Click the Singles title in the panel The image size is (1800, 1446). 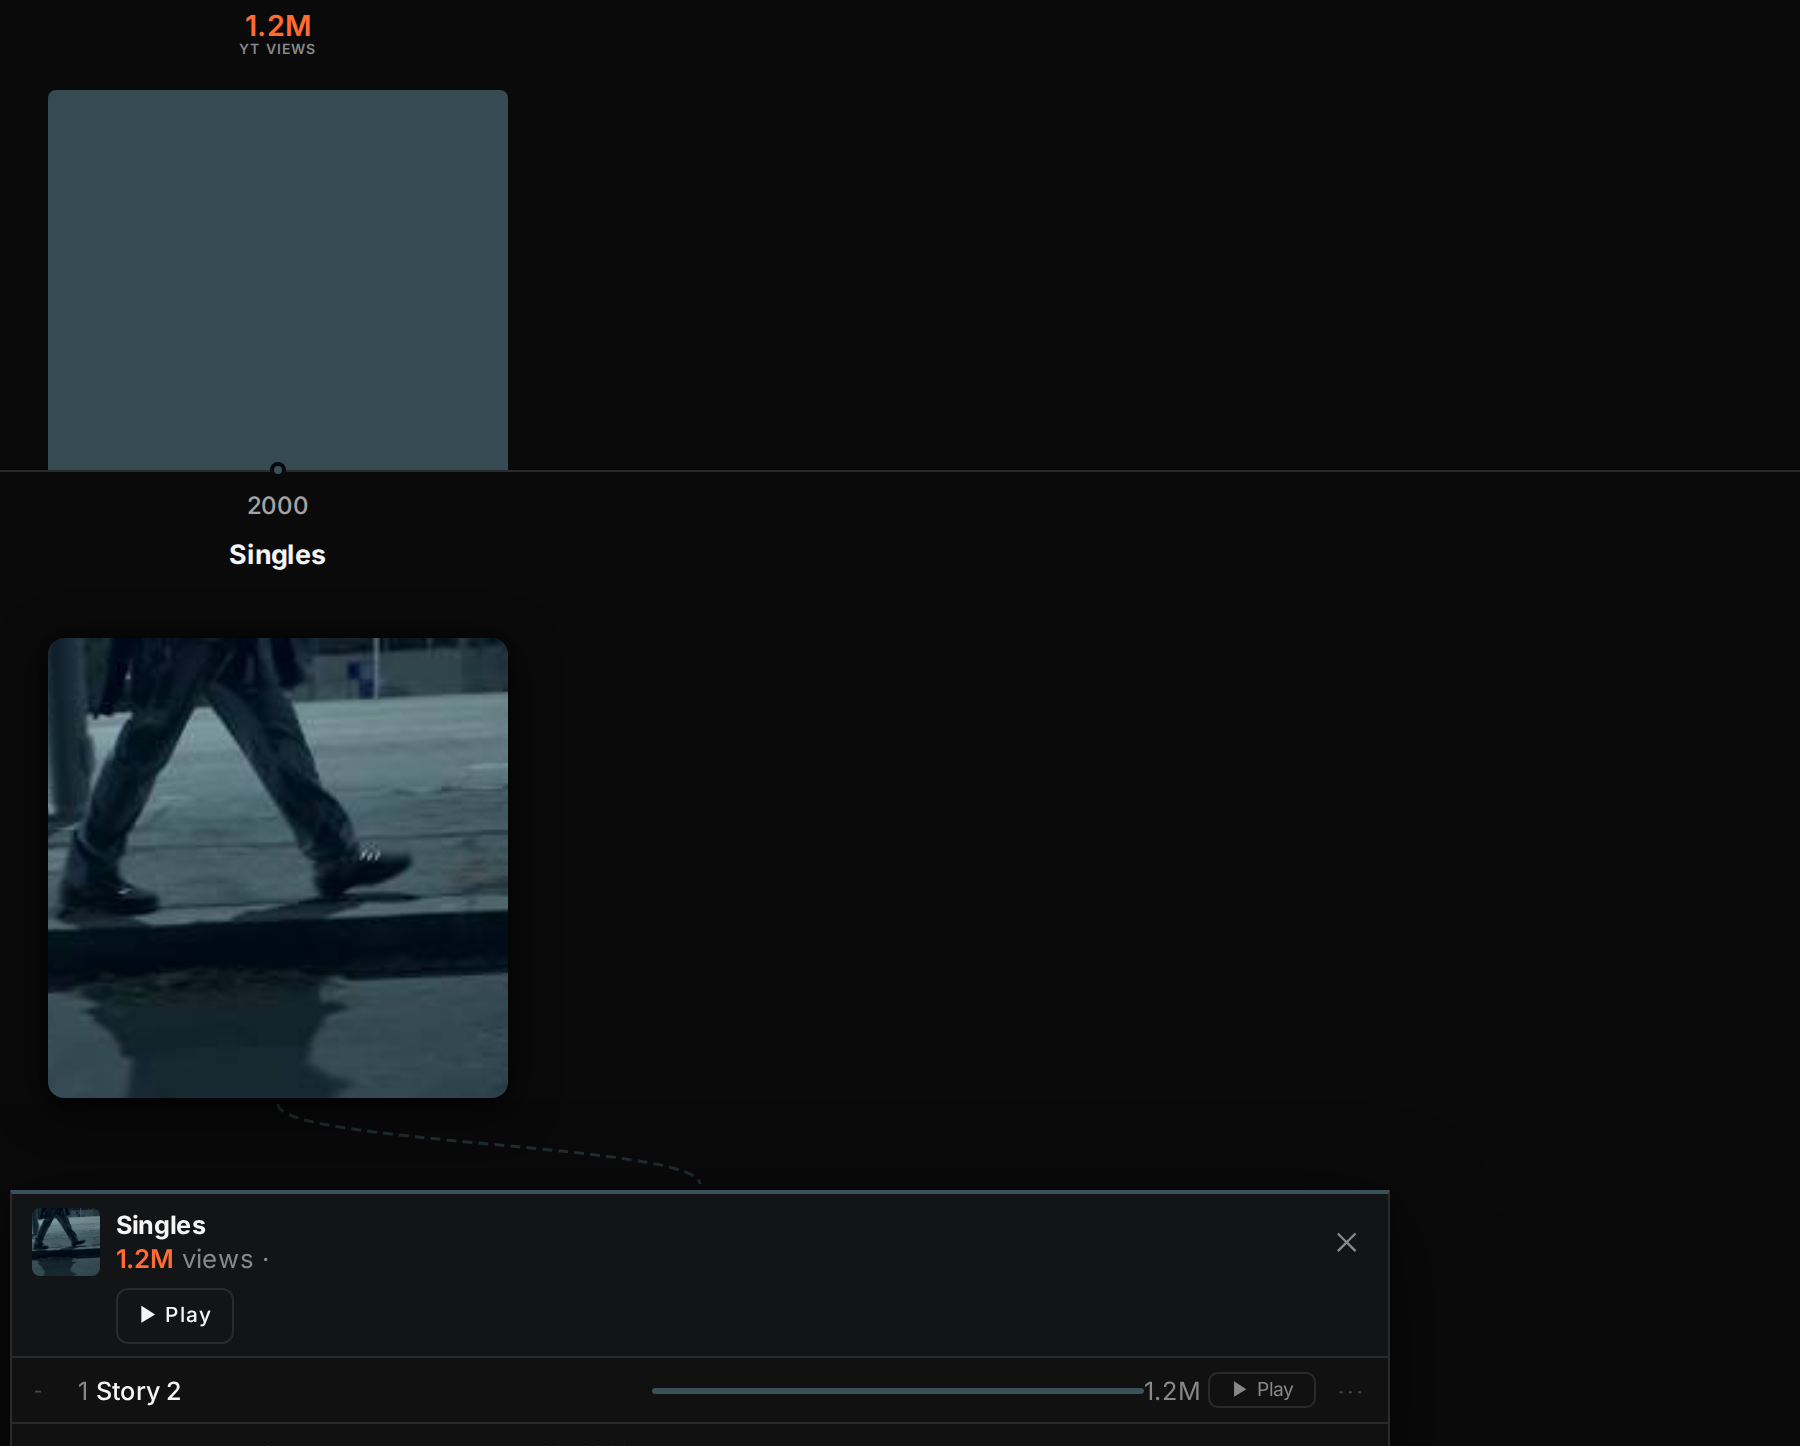pos(161,1225)
